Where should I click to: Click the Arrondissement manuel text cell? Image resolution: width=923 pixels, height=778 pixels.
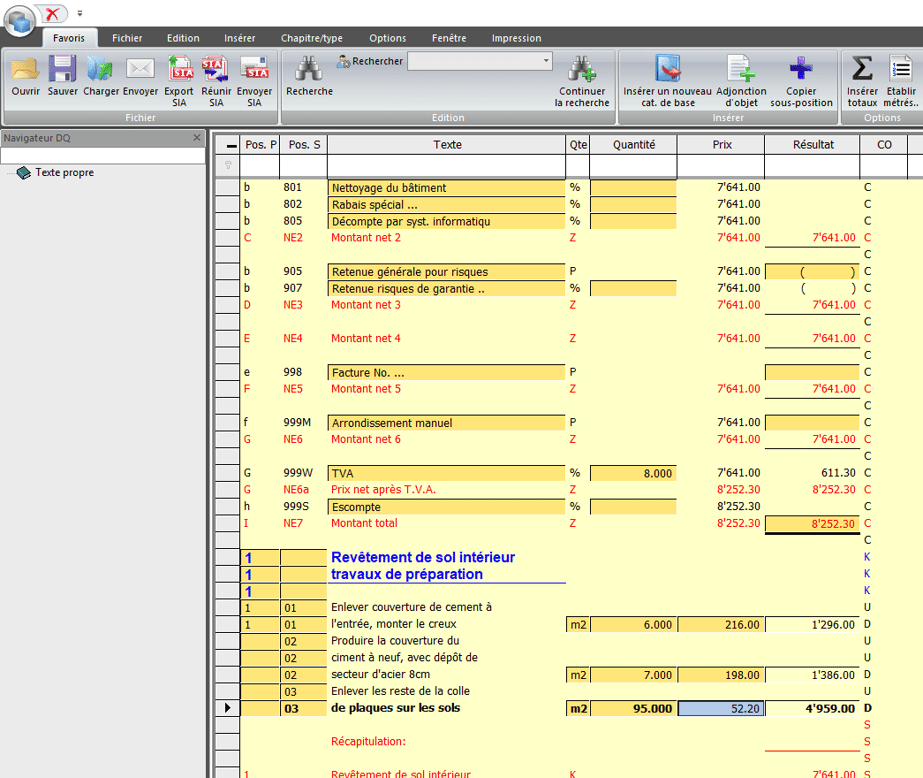447,423
